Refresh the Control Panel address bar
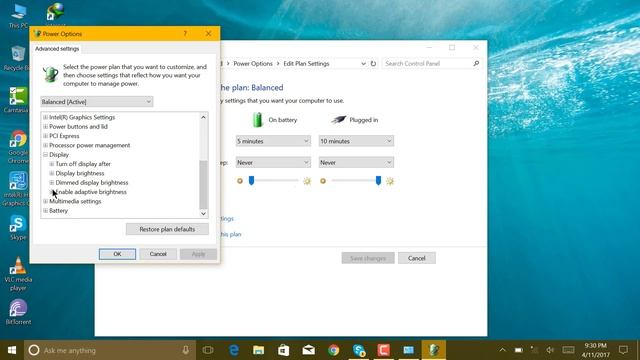640x360 pixels. click(373, 64)
